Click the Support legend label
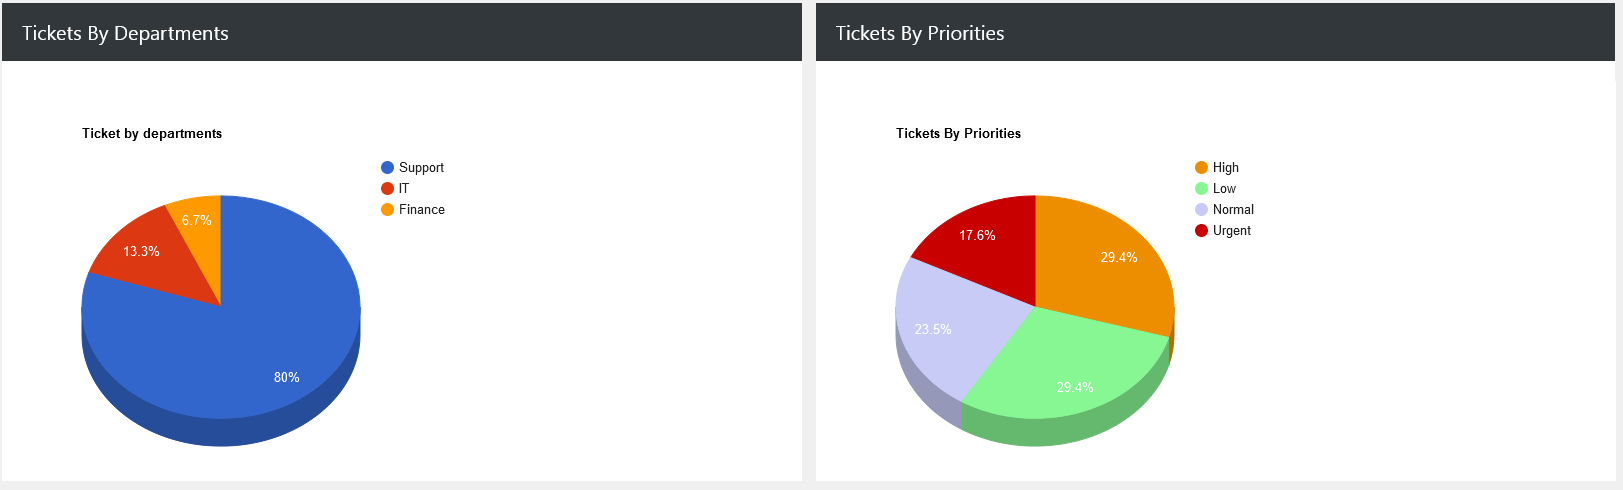Image resolution: width=1623 pixels, height=490 pixels. (x=421, y=168)
